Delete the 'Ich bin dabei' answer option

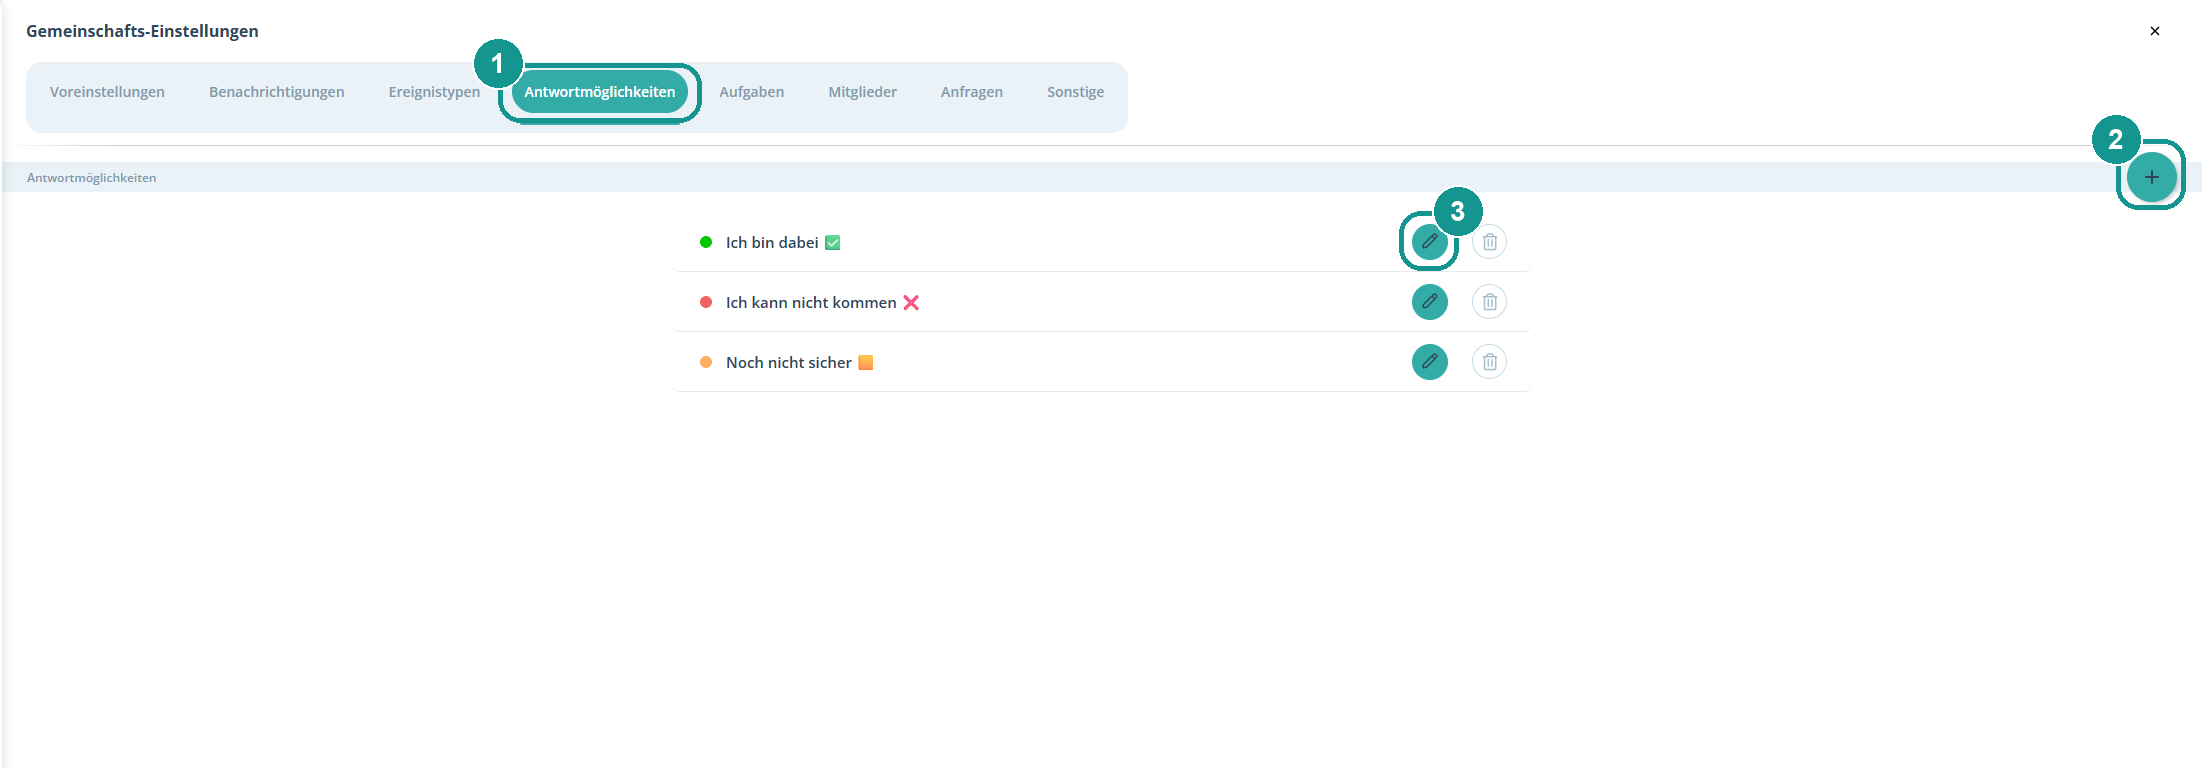[1489, 242]
